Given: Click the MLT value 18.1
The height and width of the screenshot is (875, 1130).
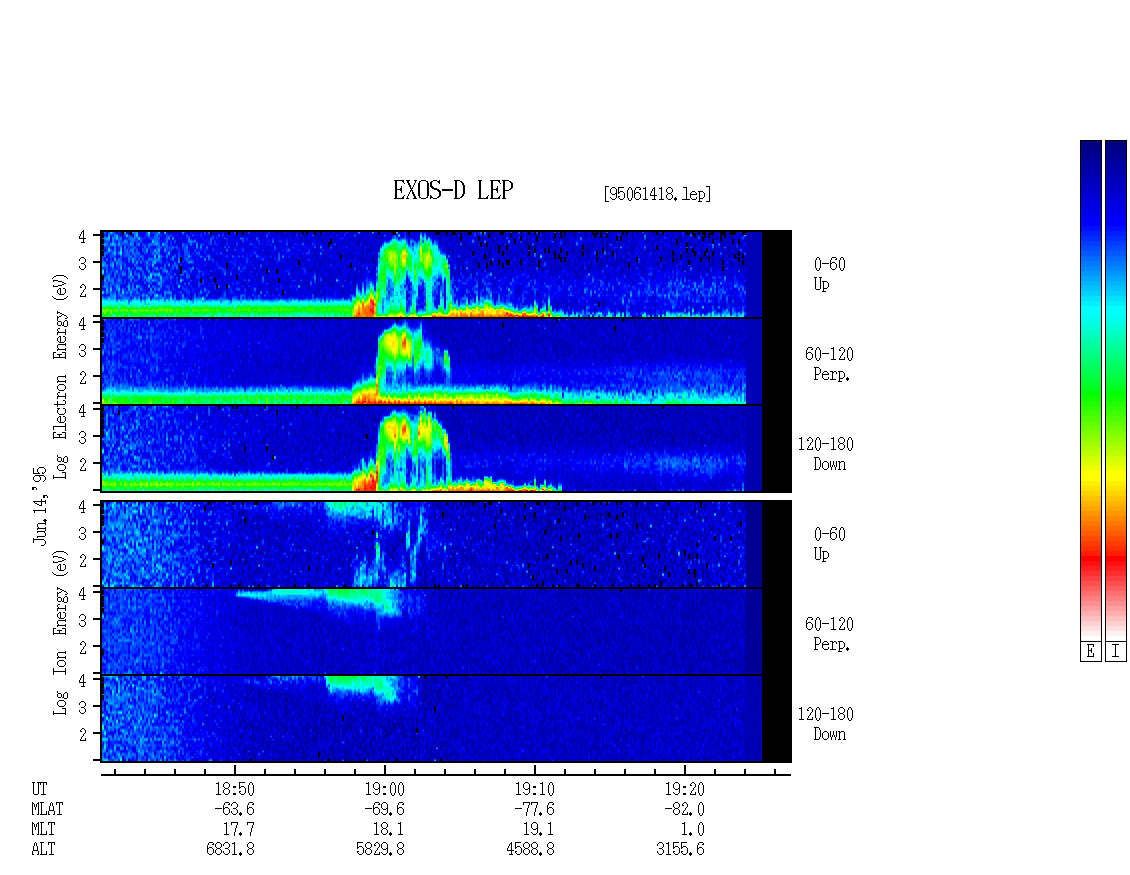Looking at the screenshot, I should [388, 830].
